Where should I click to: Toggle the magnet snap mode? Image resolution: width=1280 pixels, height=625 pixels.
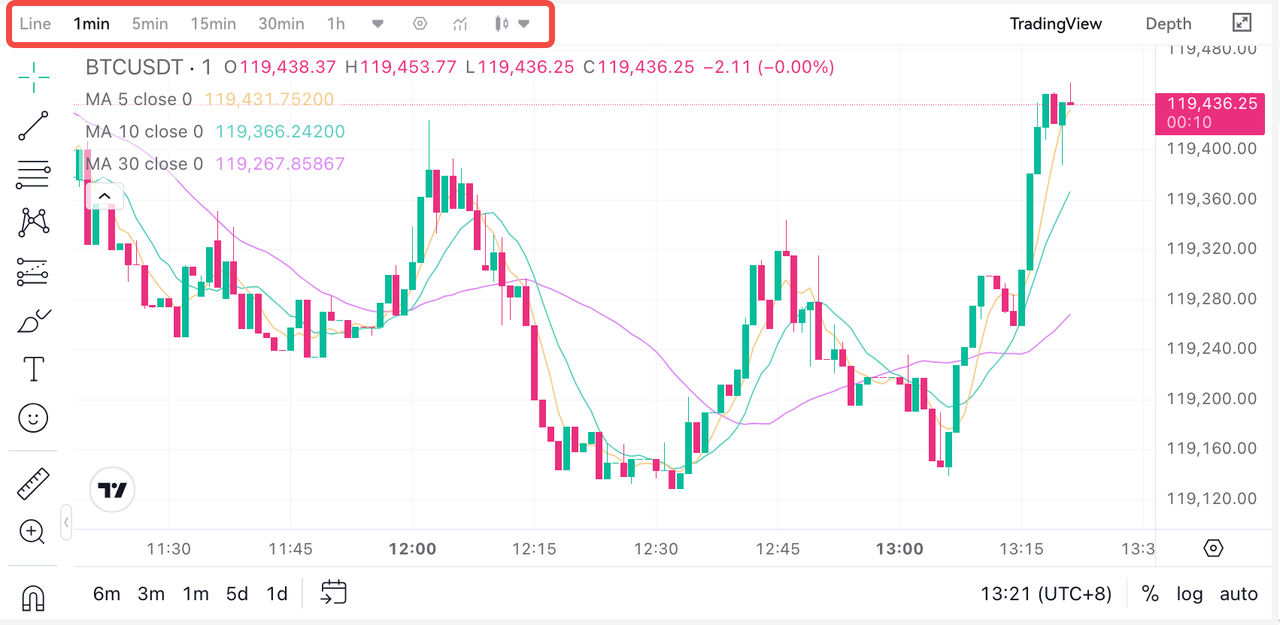click(x=33, y=598)
